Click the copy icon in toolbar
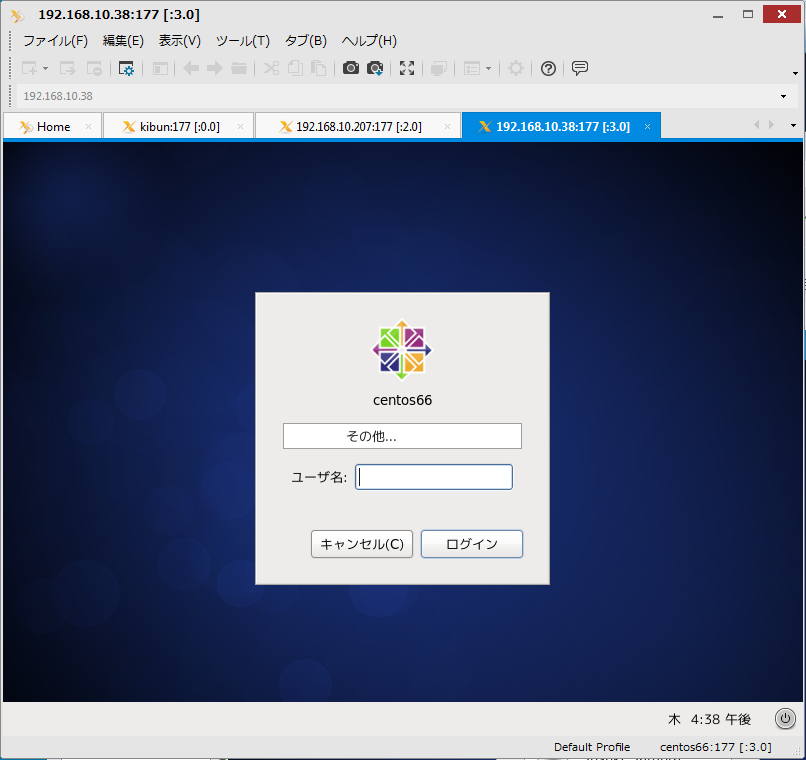806x760 pixels. (x=295, y=68)
